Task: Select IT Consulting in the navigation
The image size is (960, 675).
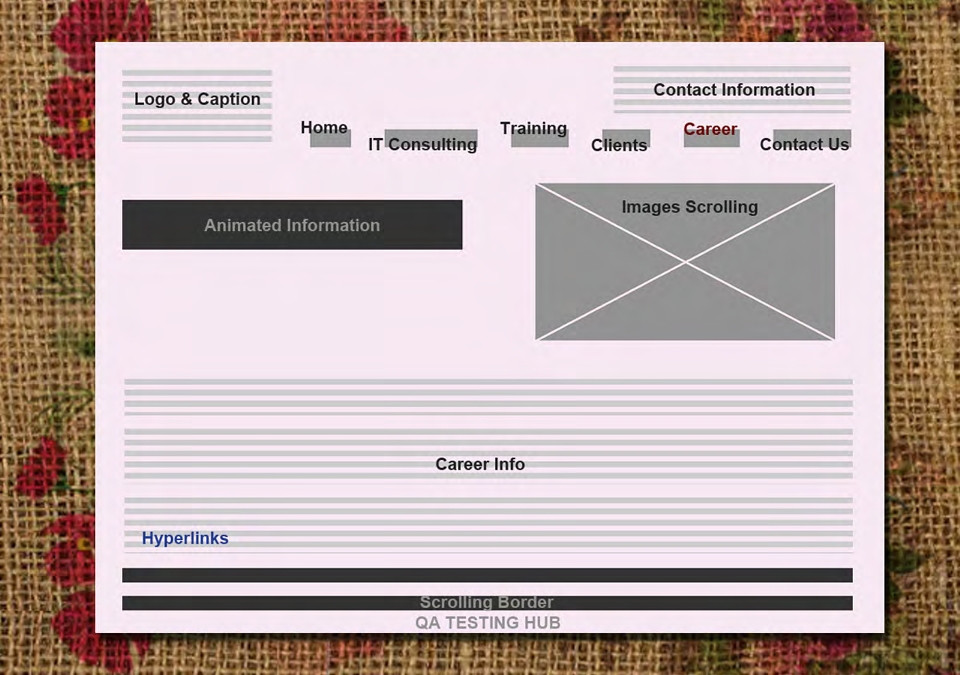Action: pyautogui.click(x=422, y=145)
